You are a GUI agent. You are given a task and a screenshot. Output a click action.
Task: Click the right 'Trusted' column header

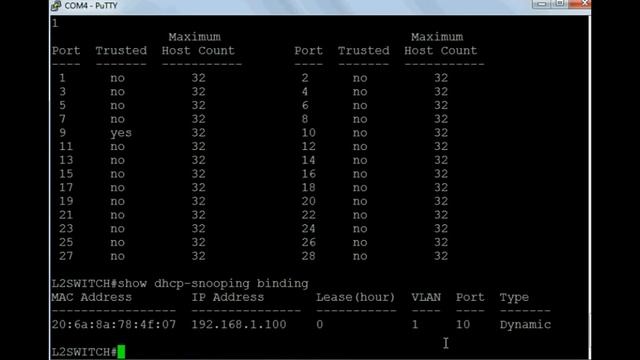tap(364, 51)
